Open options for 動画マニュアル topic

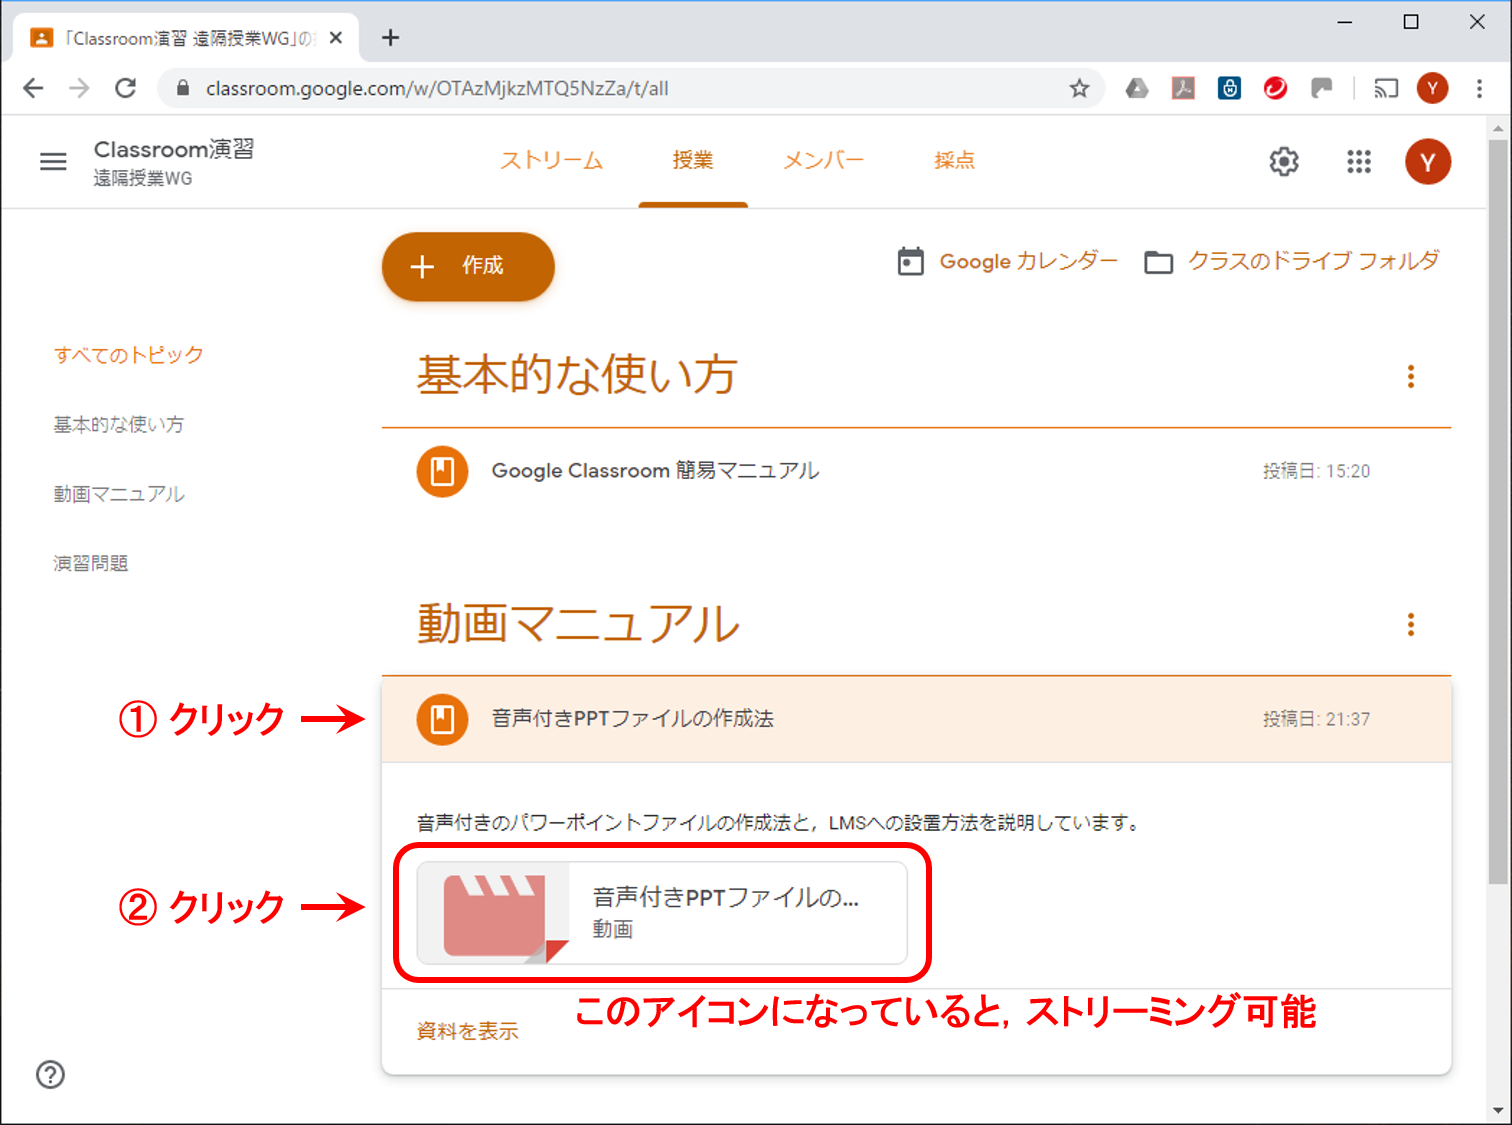point(1411,625)
